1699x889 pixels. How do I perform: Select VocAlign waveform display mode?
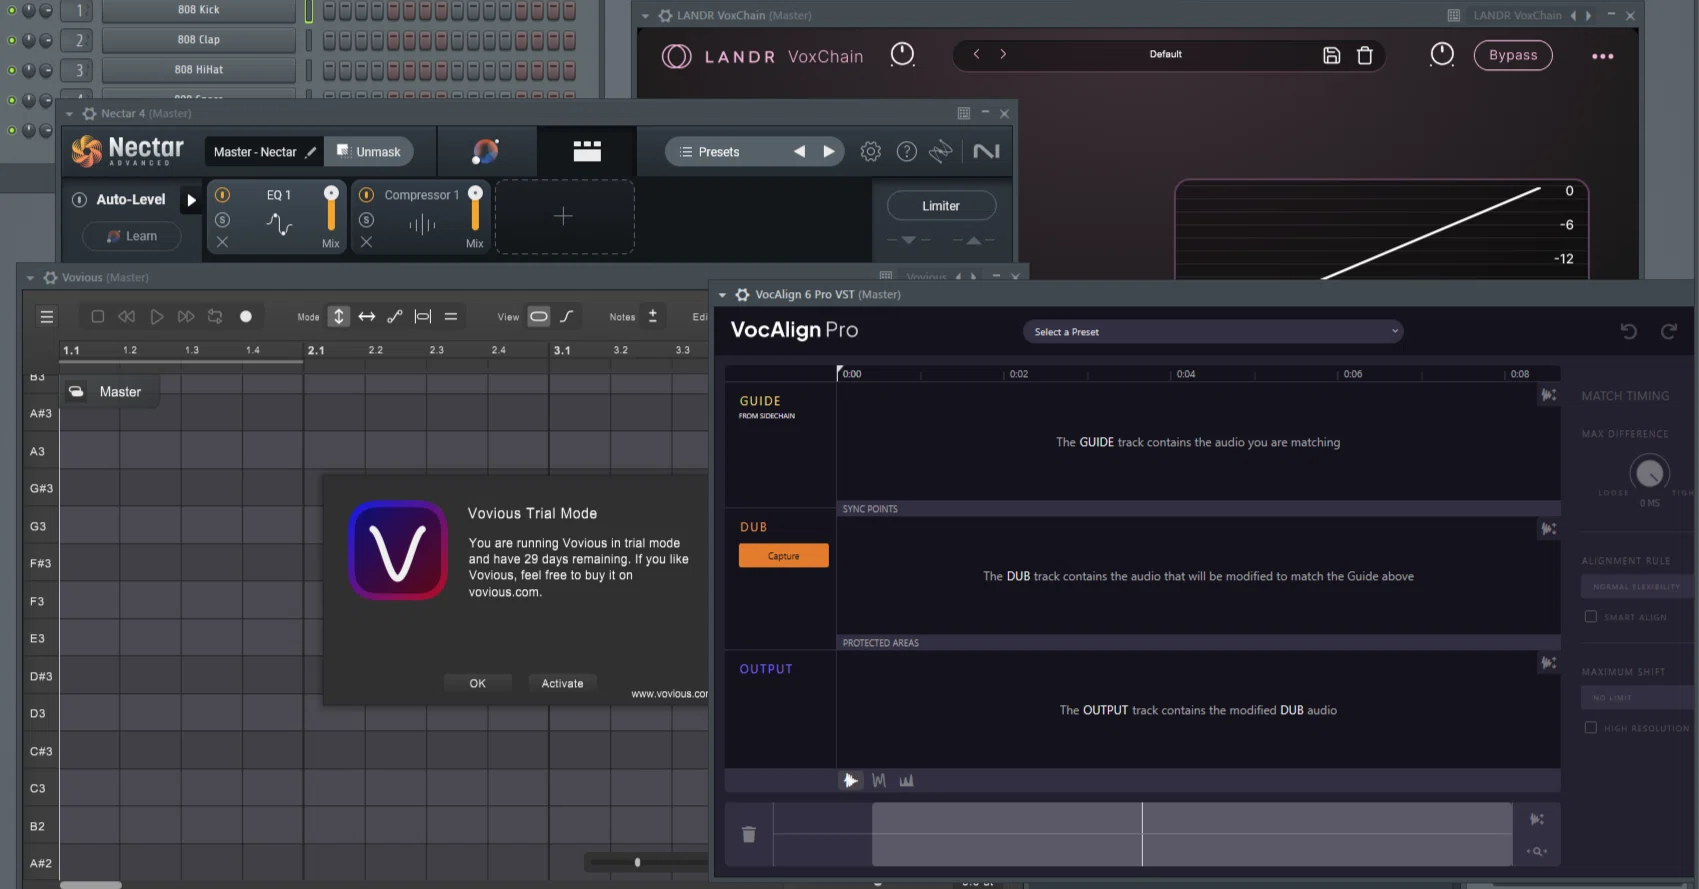click(x=850, y=781)
